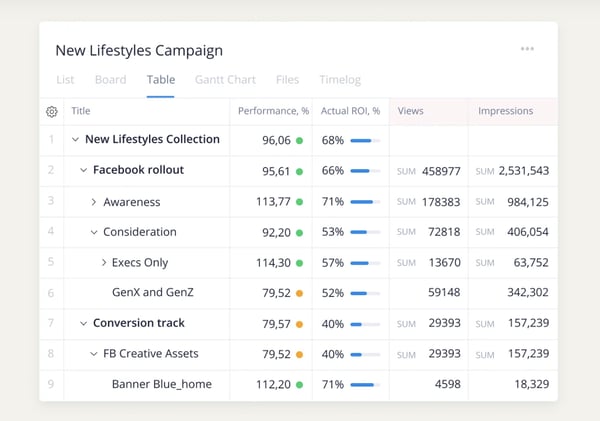The width and height of the screenshot is (600, 421).
Task: Open the table settings gear icon
Action: click(x=52, y=112)
